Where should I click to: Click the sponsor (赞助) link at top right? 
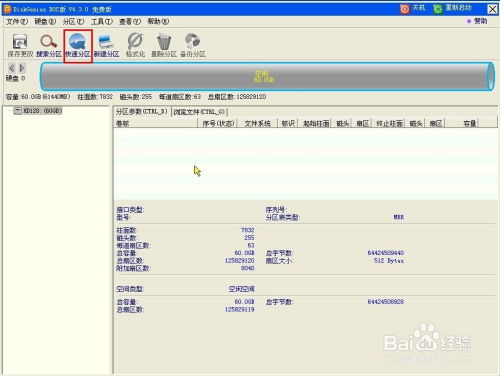pyautogui.click(x=477, y=21)
